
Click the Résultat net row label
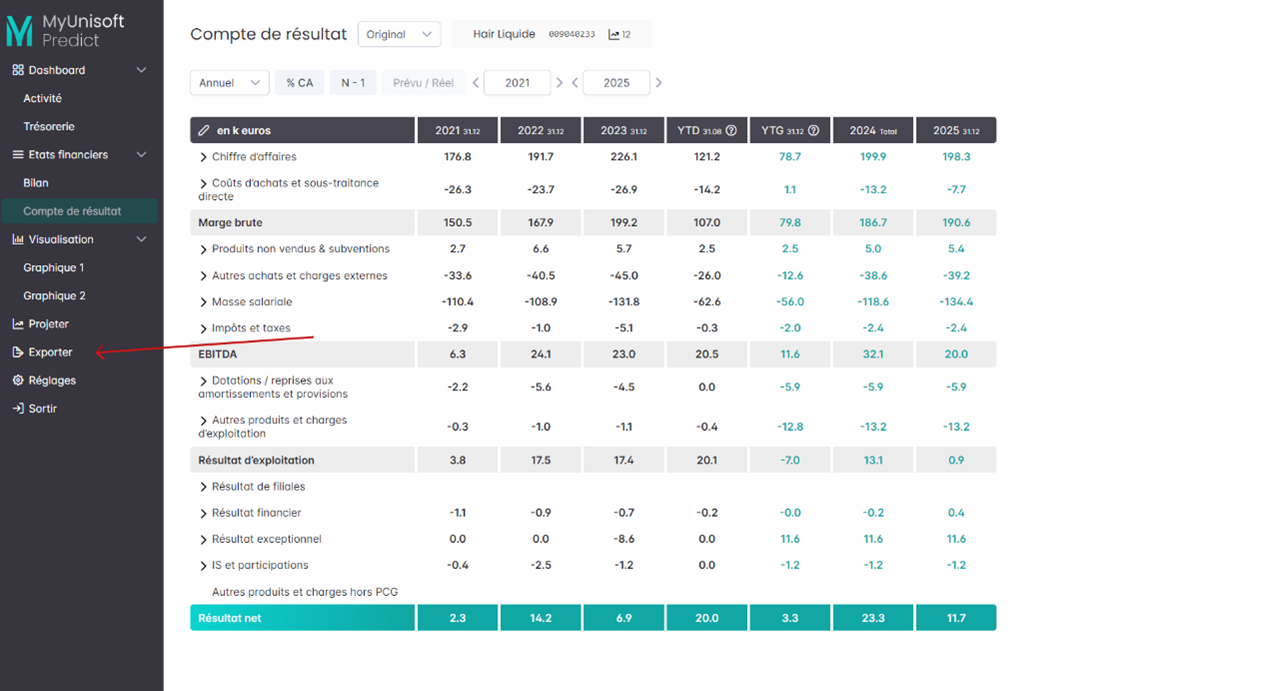pos(230,618)
